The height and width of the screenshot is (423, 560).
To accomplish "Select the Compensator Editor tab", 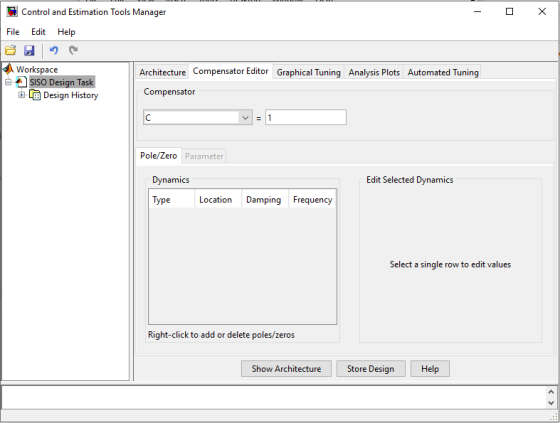I will 230,71.
